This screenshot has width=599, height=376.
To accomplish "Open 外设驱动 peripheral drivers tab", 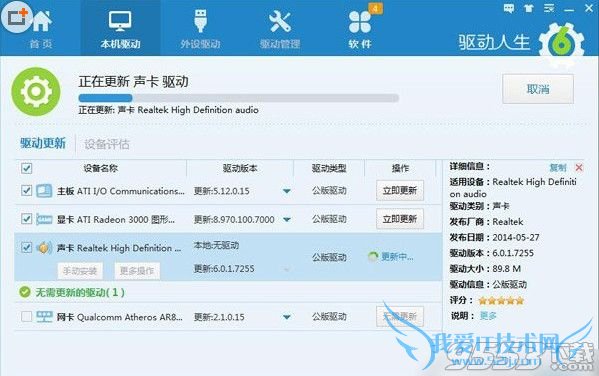I will click(200, 29).
